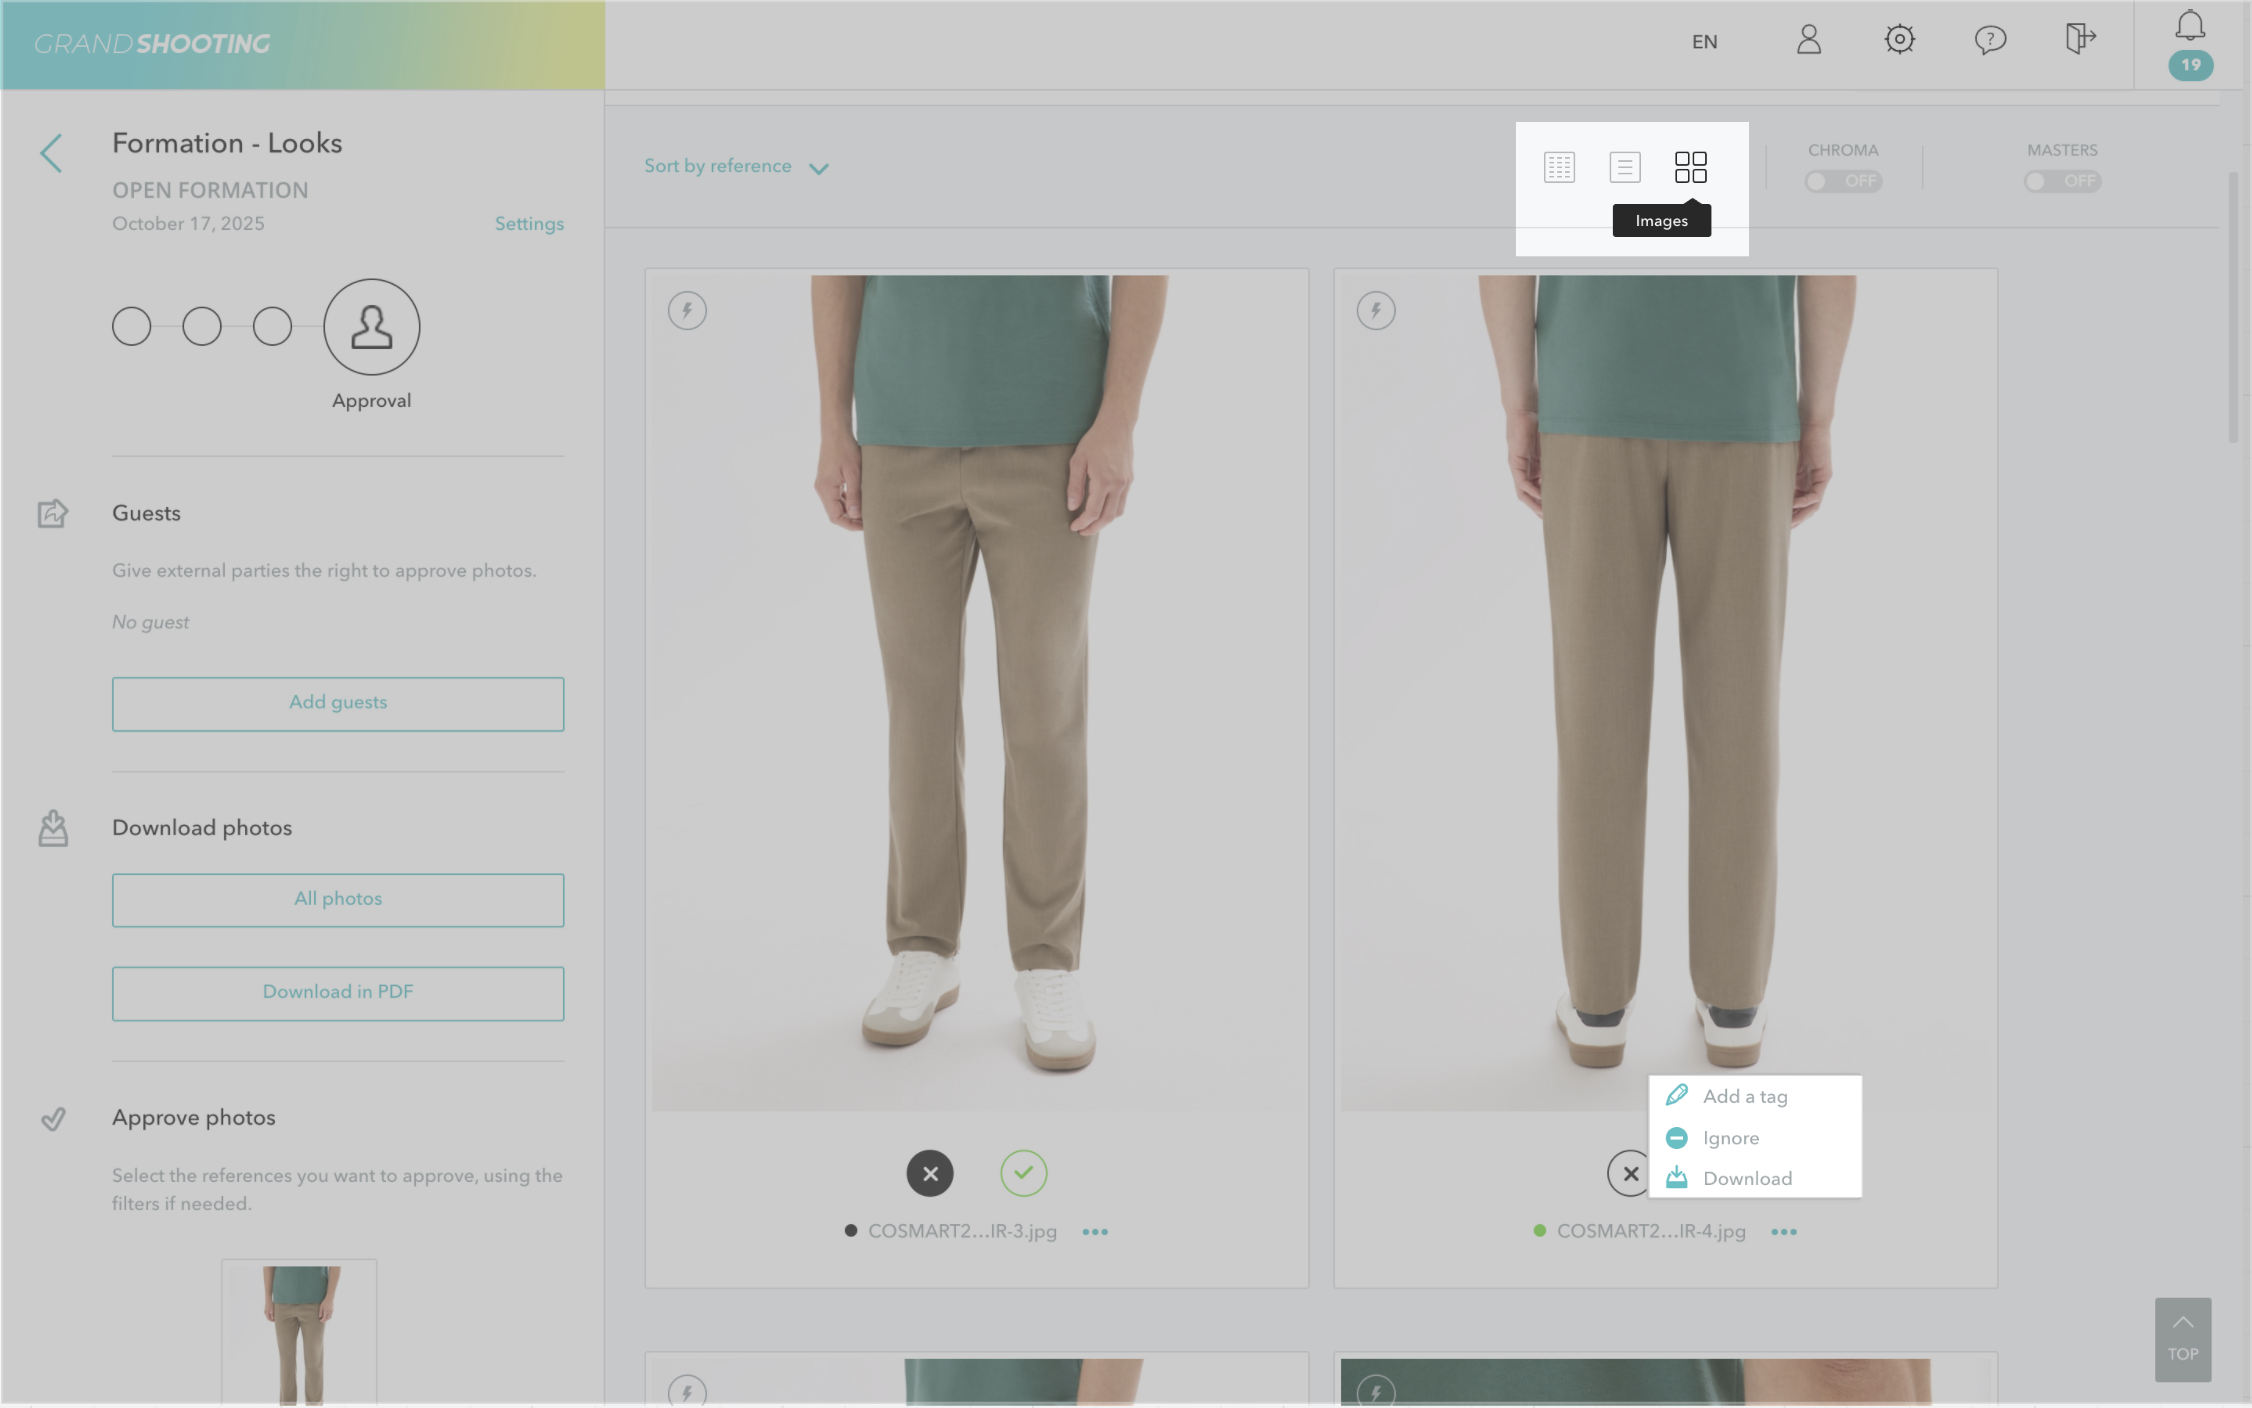Click the TOP scroll button
Viewport: 2252px width, 1408px height.
coord(2182,1339)
